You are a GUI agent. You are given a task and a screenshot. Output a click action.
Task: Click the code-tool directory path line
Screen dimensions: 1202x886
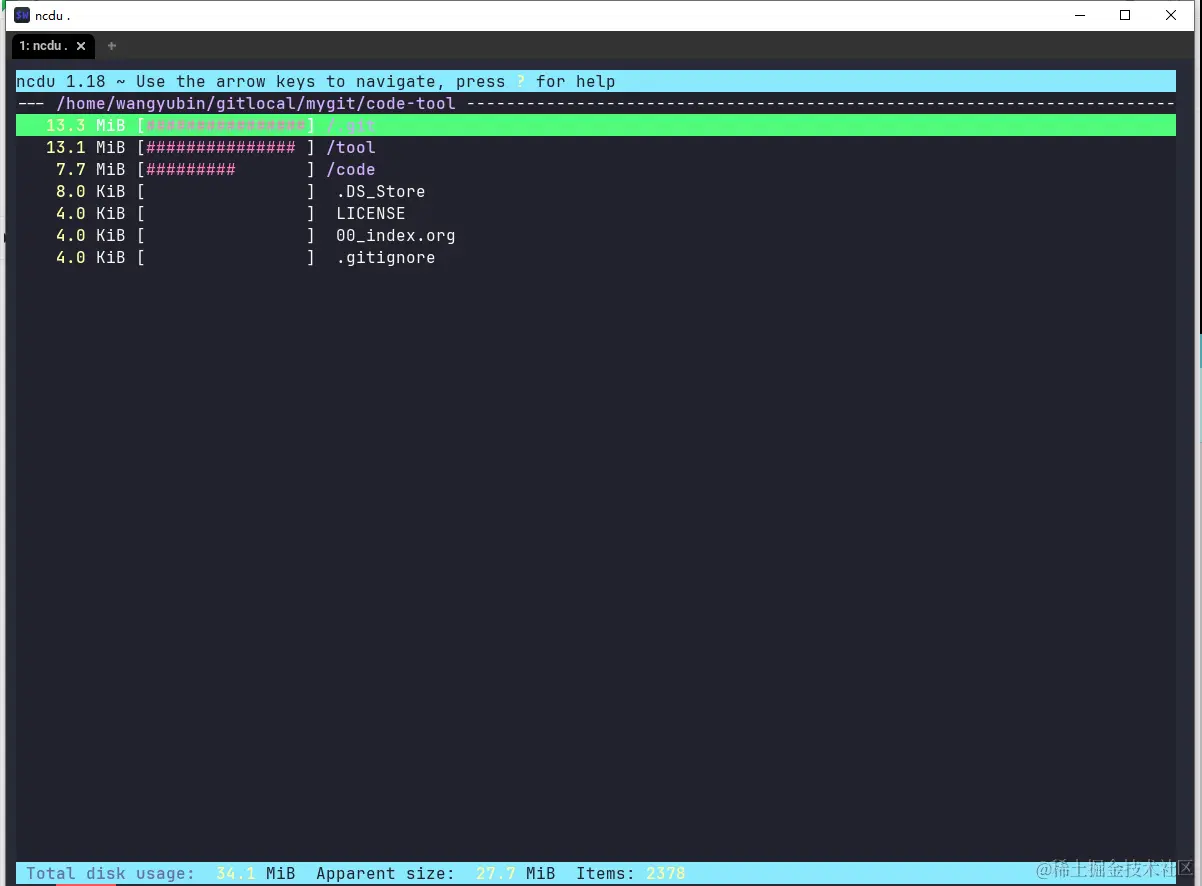(256, 103)
